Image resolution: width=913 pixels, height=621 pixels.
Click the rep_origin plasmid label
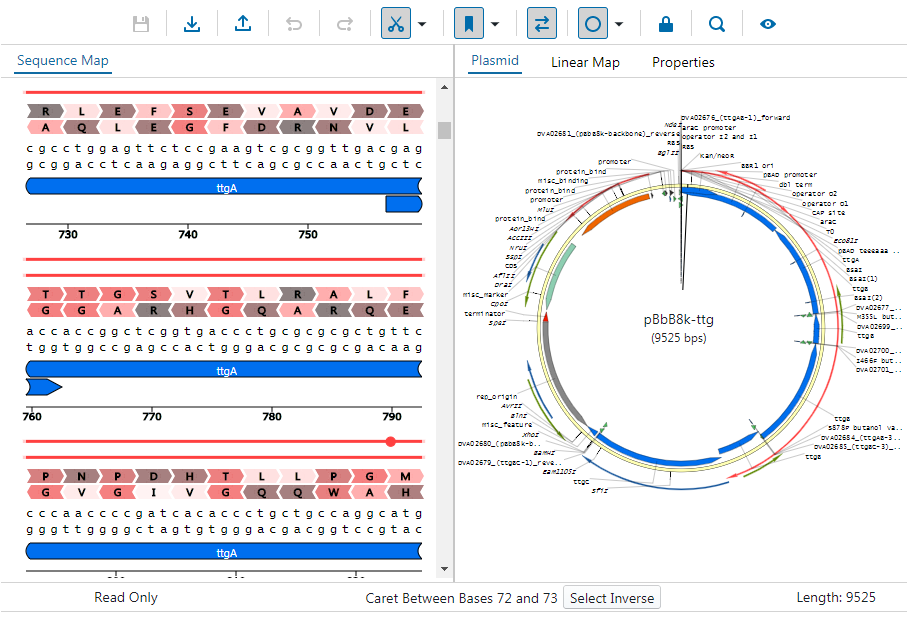[x=497, y=397]
